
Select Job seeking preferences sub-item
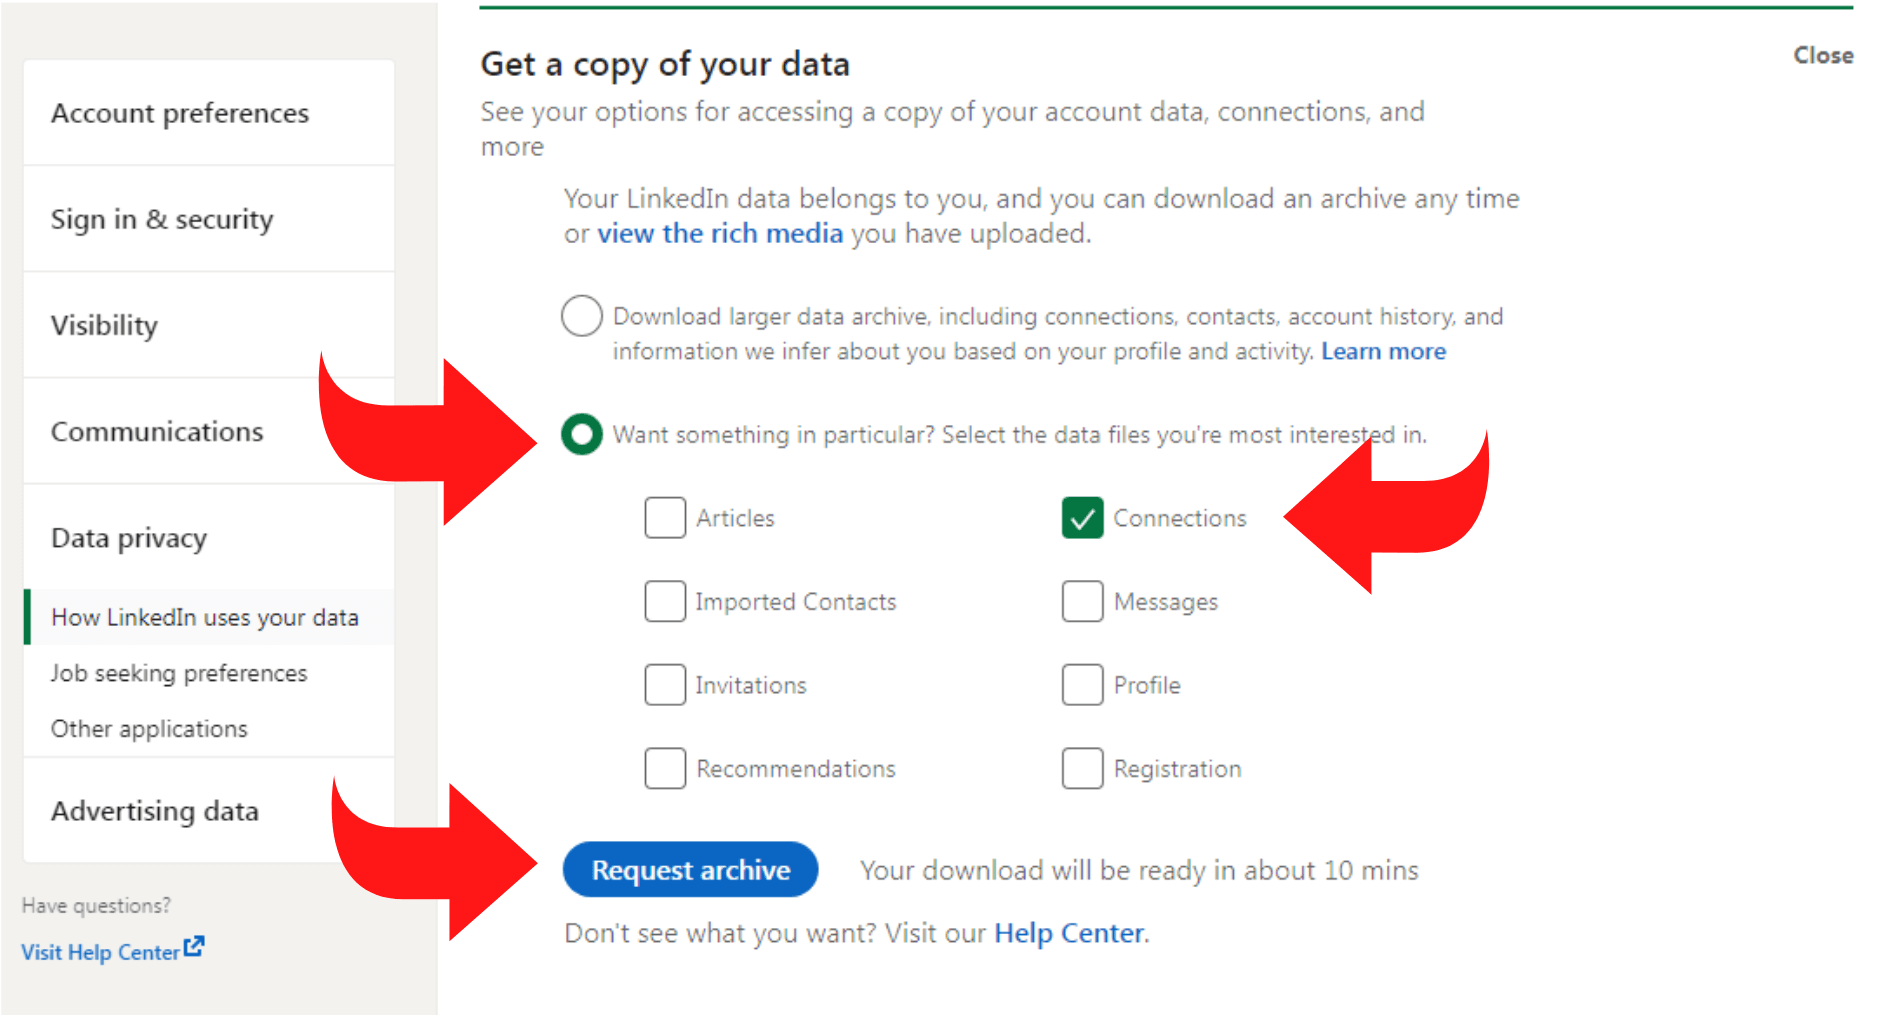coord(179,673)
